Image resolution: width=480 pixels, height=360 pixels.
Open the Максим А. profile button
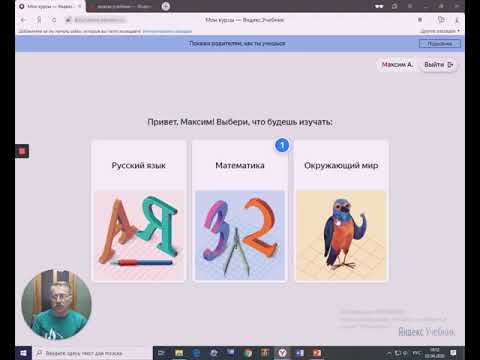[397, 65]
